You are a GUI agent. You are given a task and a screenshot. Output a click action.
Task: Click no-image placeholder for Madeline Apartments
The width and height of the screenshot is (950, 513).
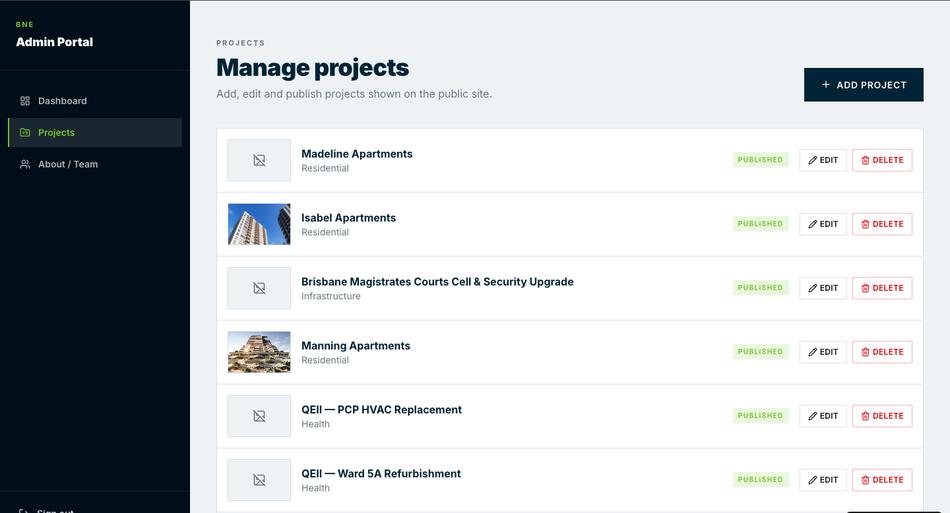pyautogui.click(x=259, y=161)
